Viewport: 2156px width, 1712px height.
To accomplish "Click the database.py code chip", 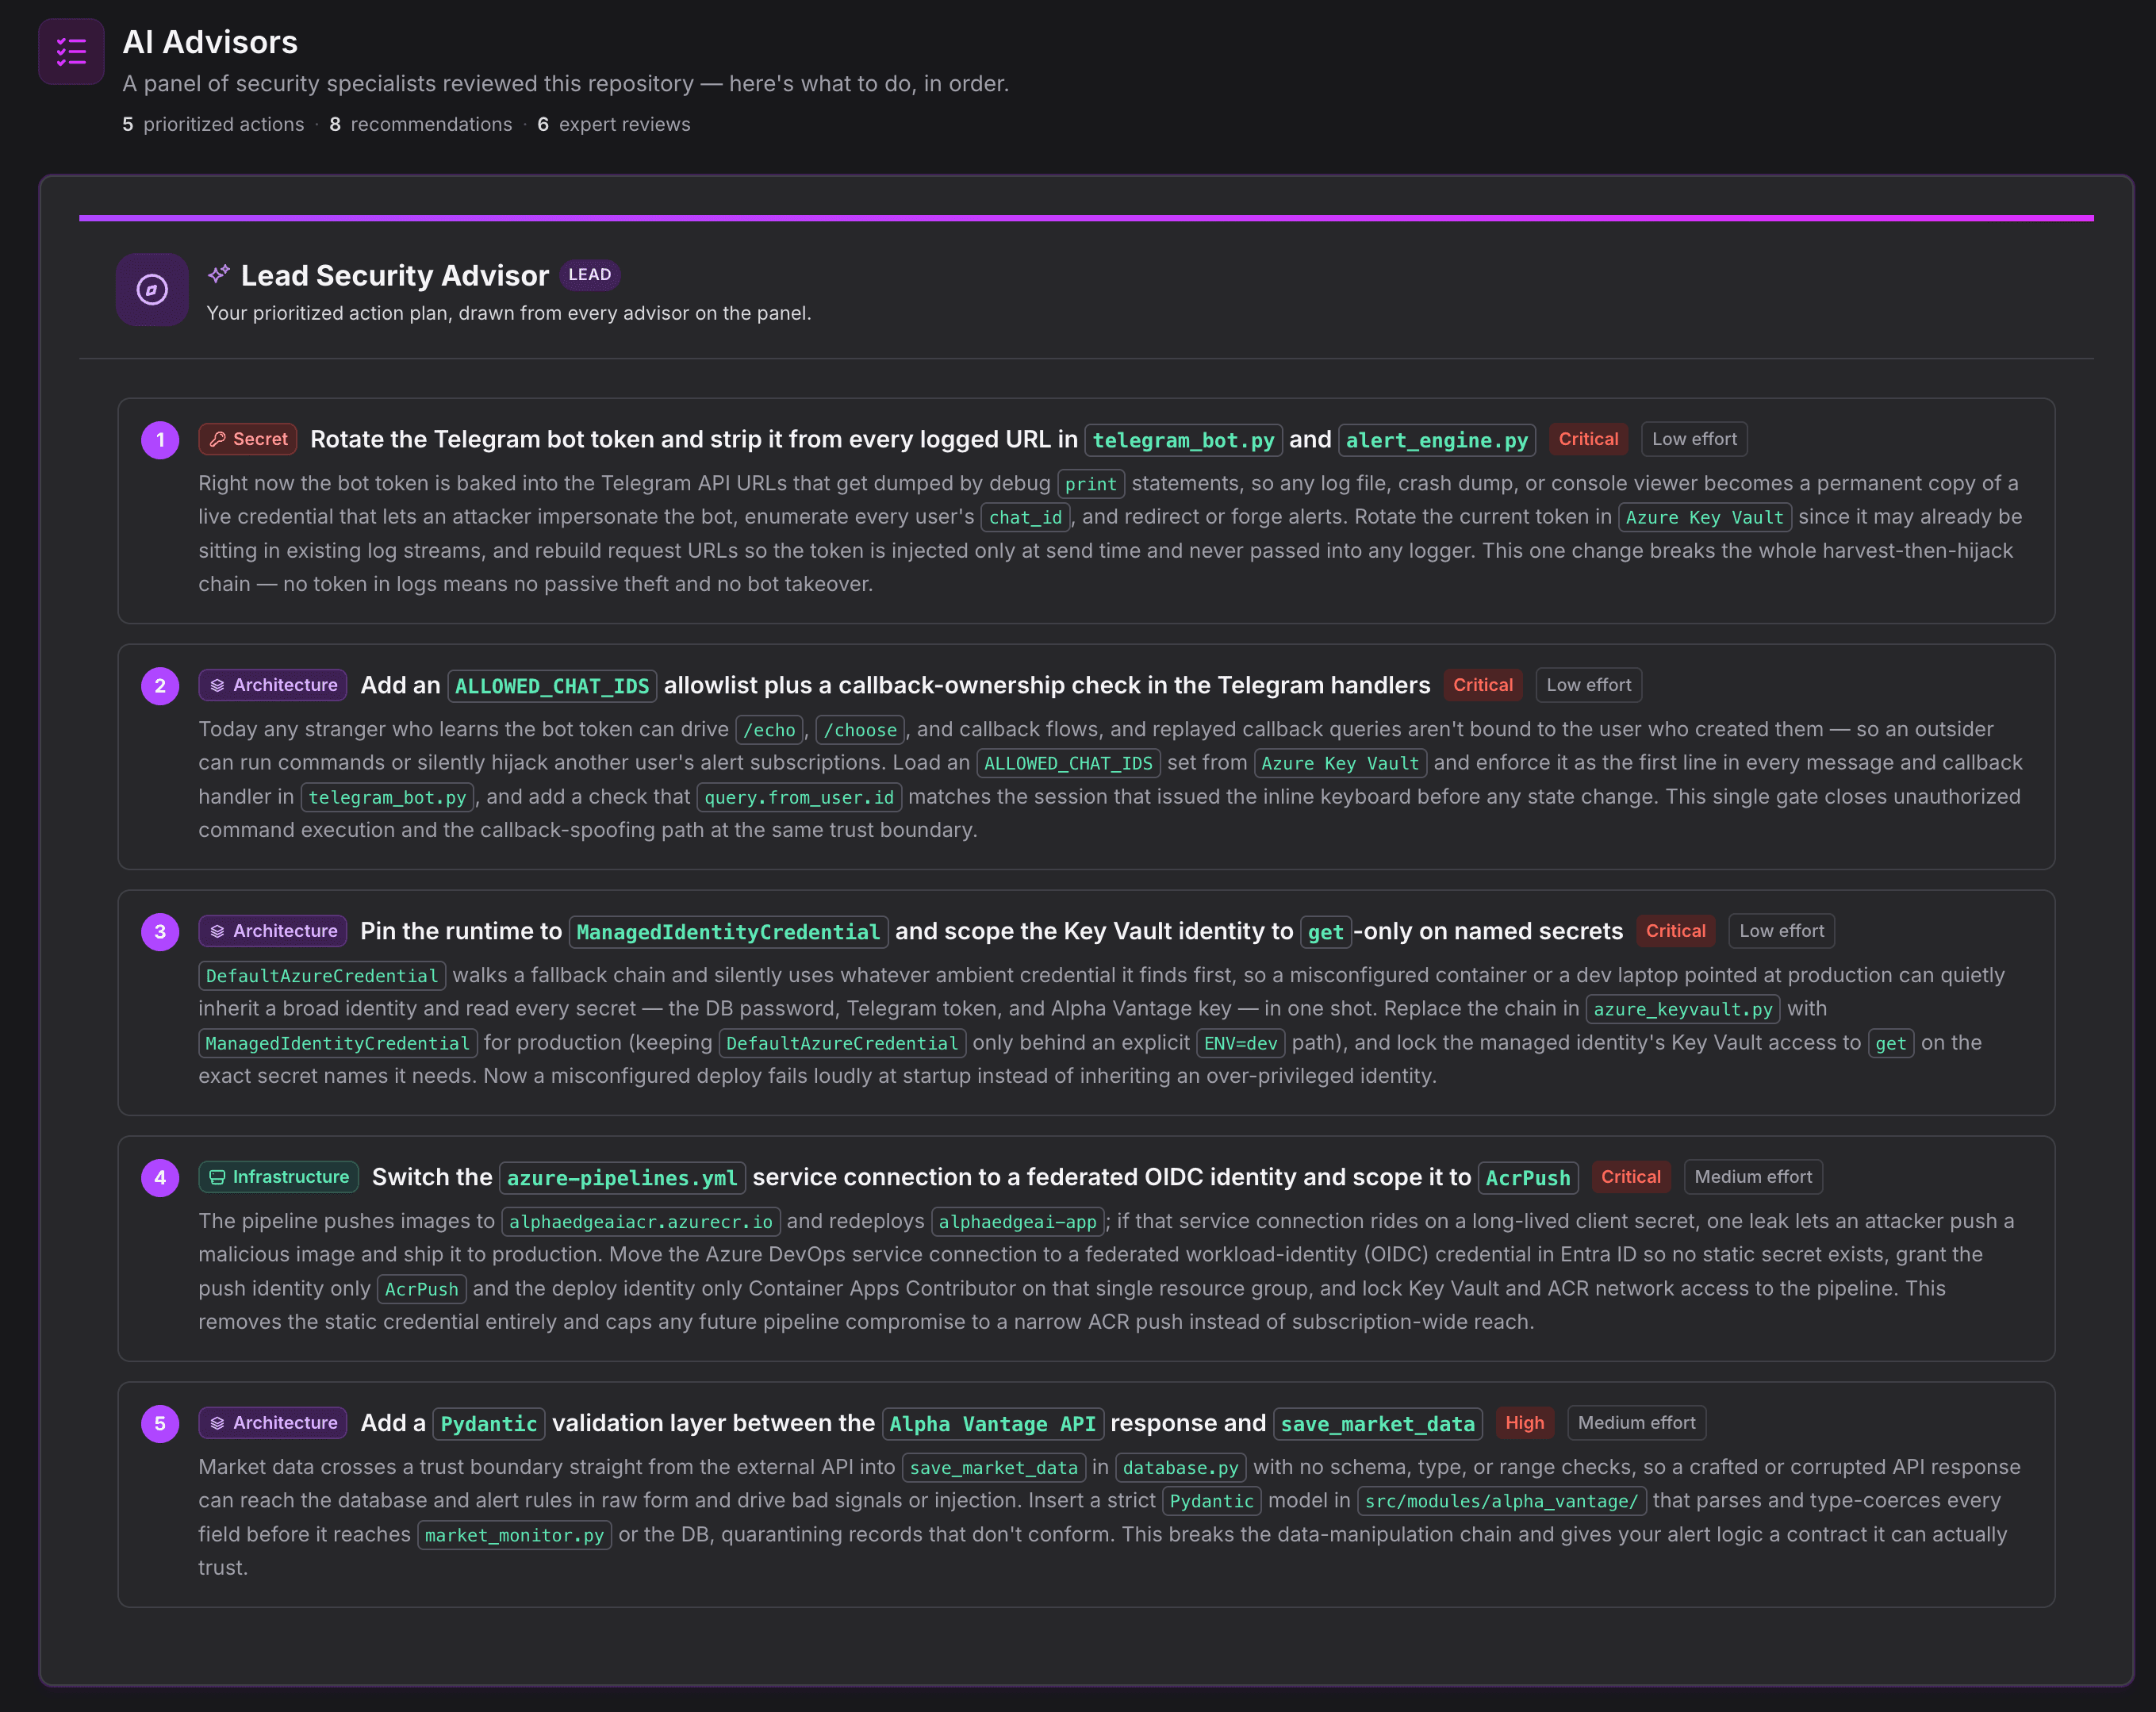I will click(x=1181, y=1468).
